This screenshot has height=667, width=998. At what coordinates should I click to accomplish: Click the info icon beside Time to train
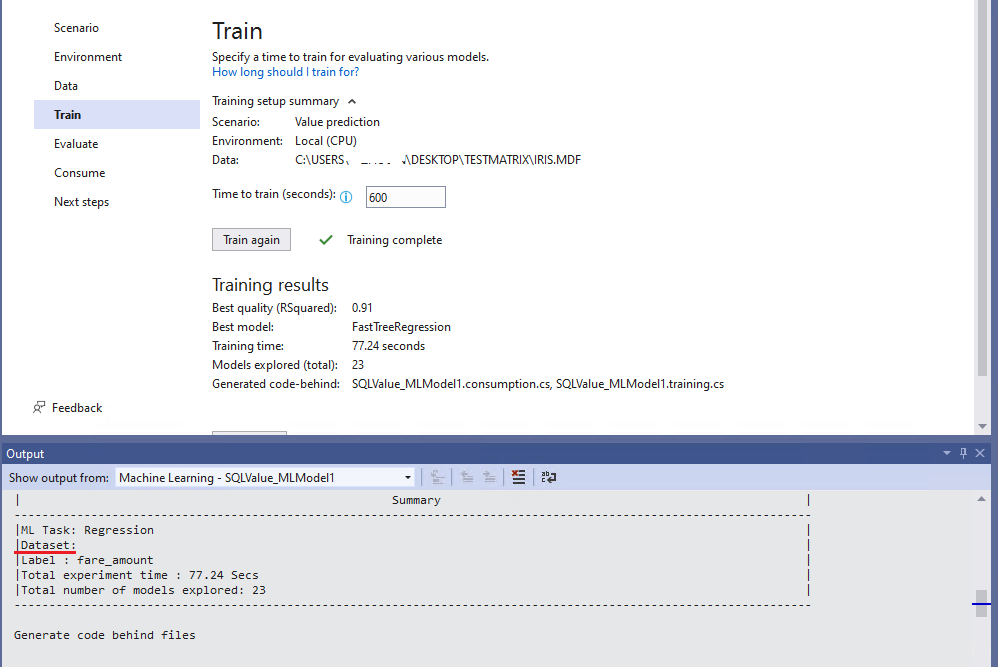coord(346,197)
